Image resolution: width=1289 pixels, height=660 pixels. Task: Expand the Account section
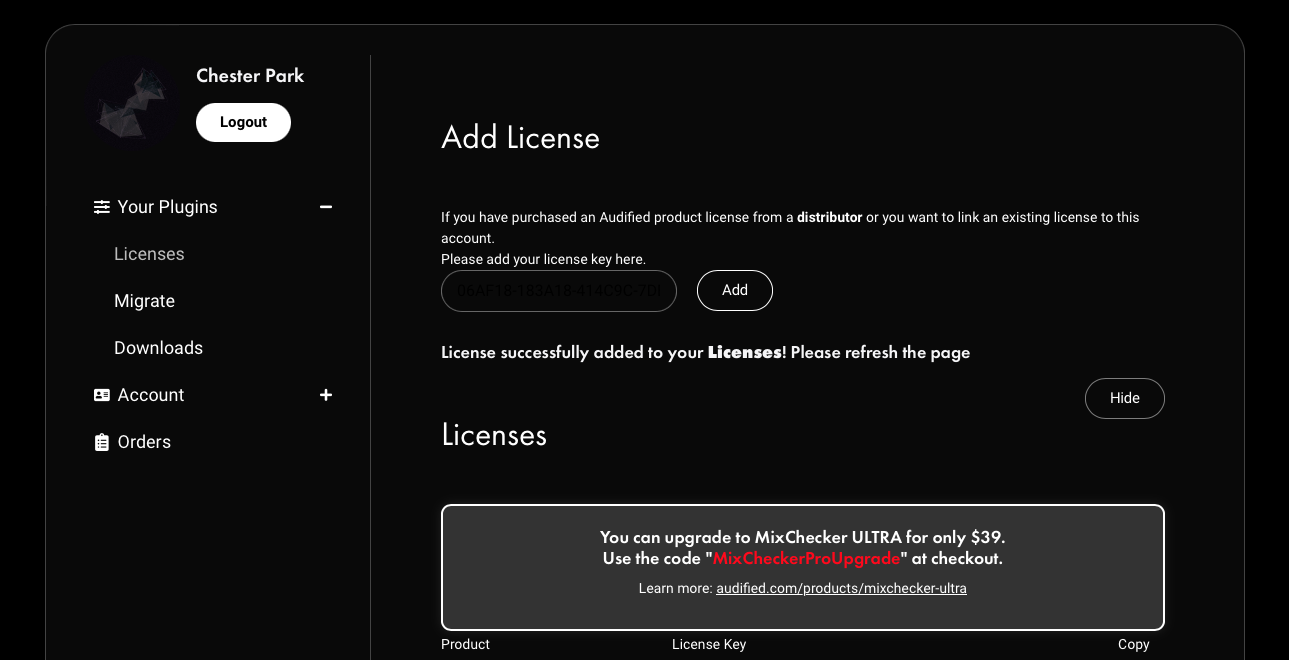point(326,395)
